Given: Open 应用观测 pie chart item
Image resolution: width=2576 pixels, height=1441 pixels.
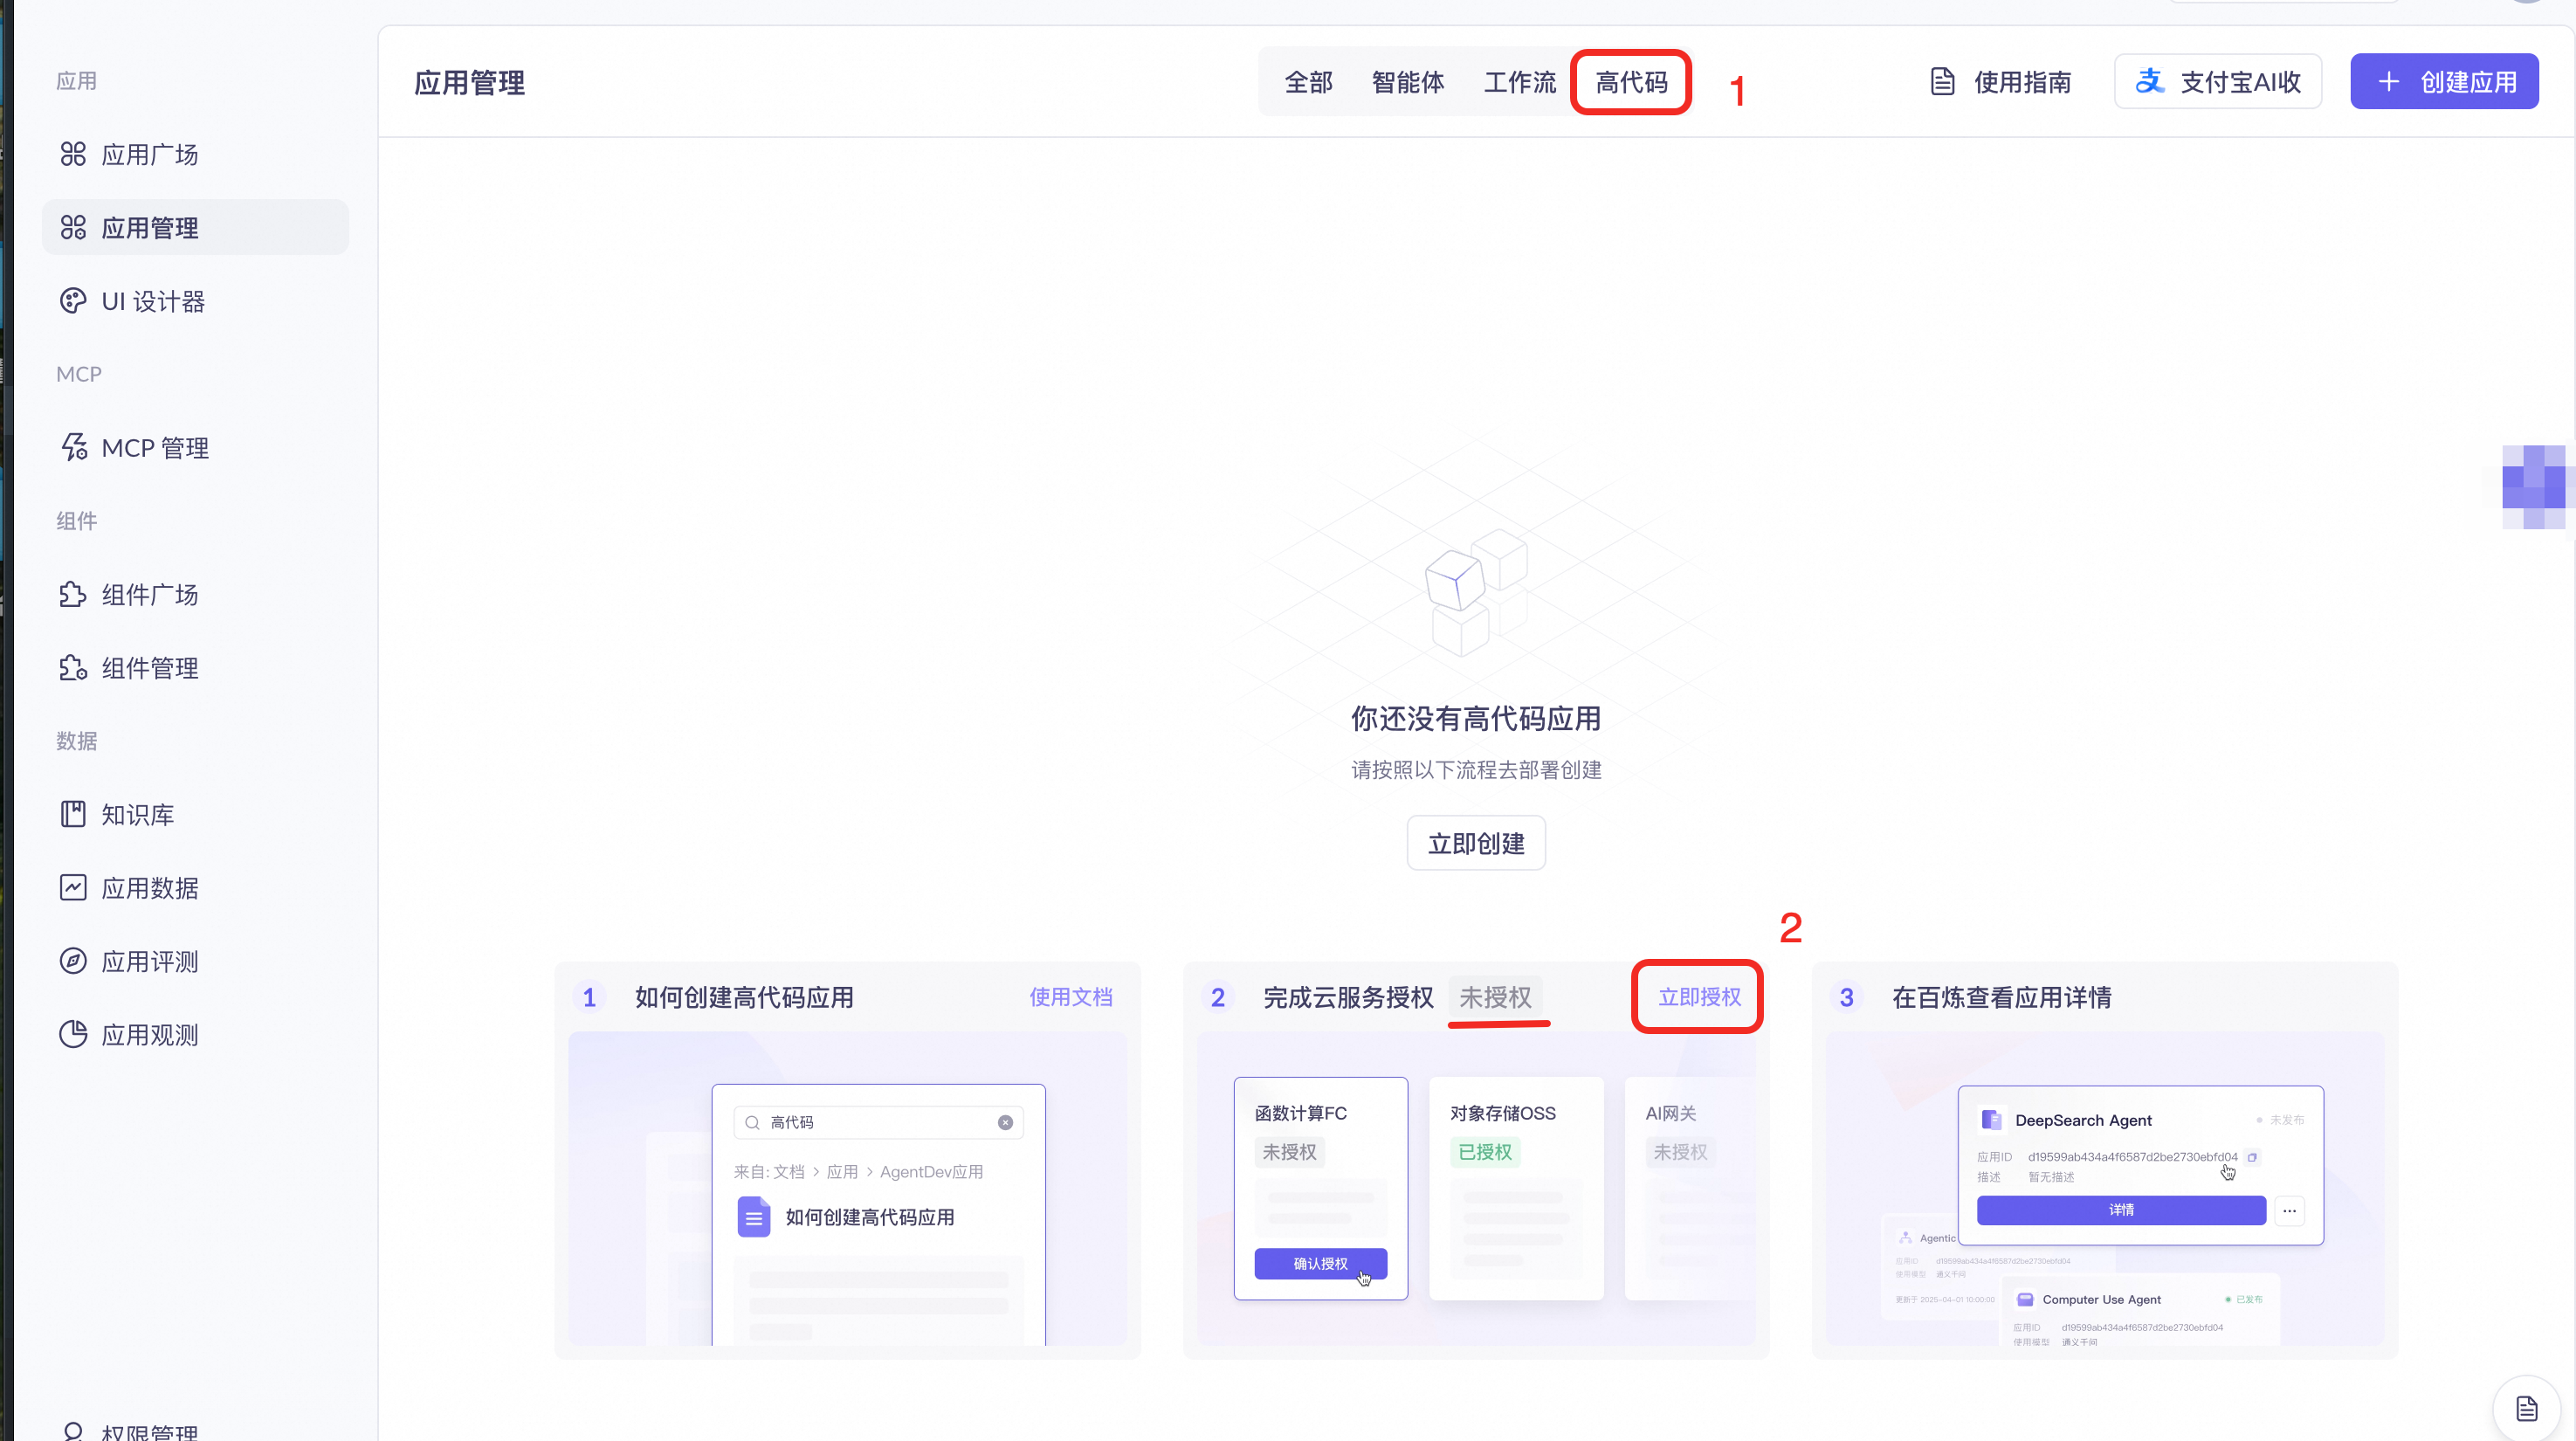Looking at the screenshot, I should (x=150, y=1034).
